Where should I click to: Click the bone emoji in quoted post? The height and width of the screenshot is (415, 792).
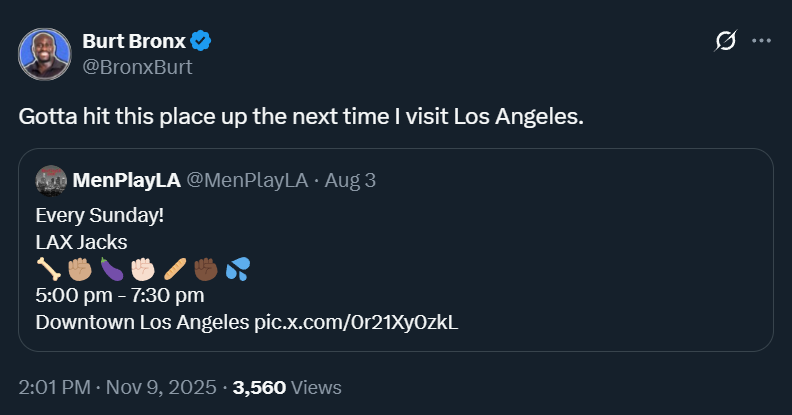tap(47, 269)
